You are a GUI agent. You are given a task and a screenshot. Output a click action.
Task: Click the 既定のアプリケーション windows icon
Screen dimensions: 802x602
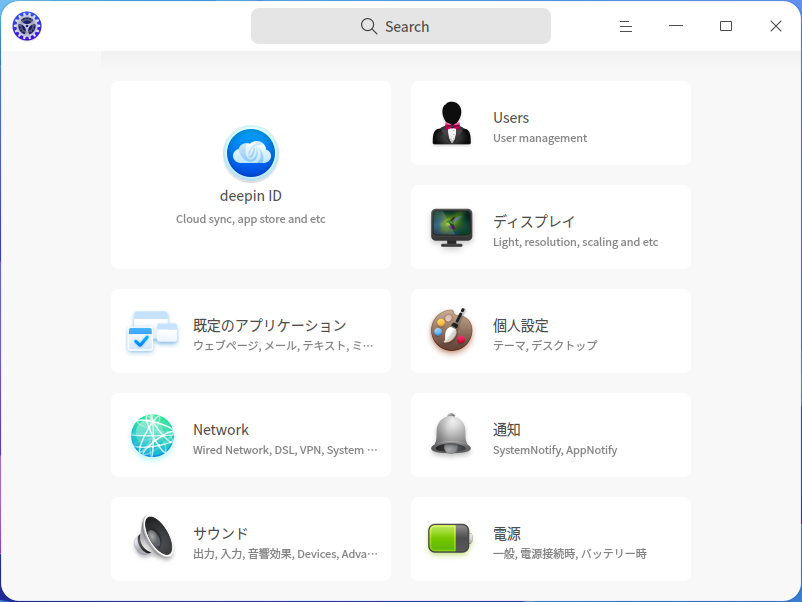152,331
